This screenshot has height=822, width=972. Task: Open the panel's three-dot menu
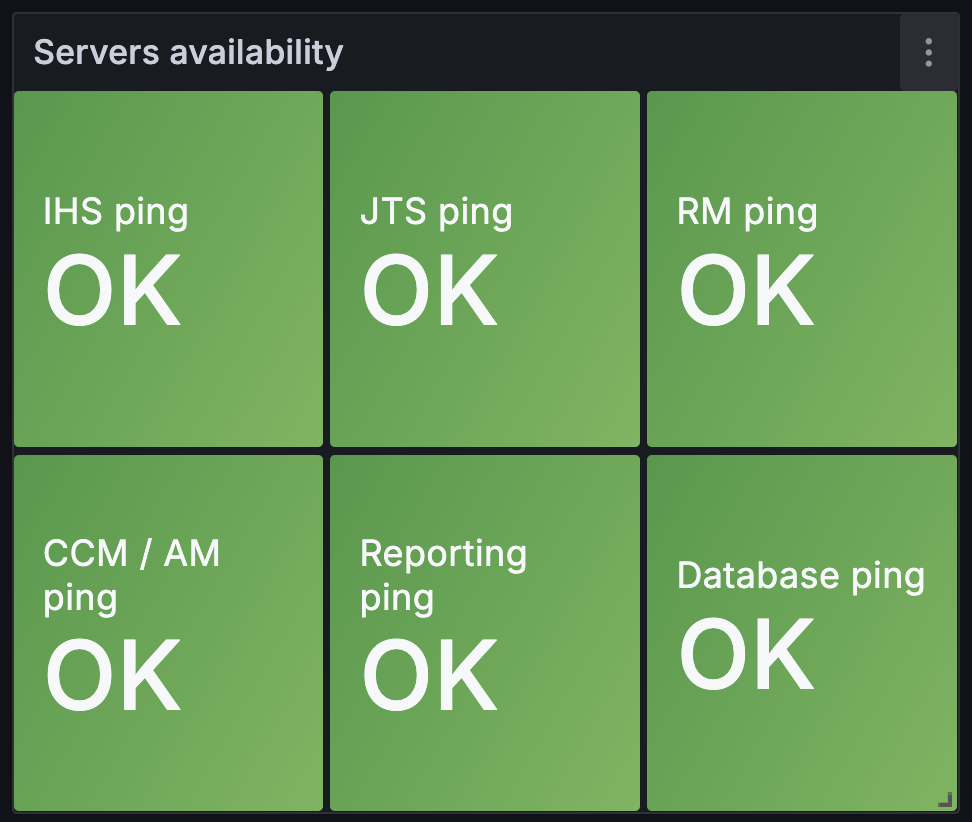pyautogui.click(x=928, y=53)
